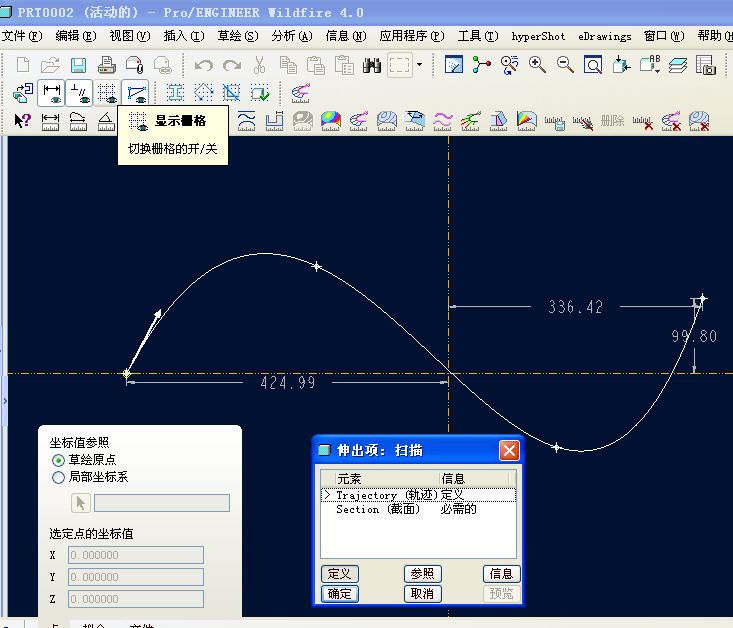Open the draft analysis icon
This screenshot has width=733, height=628.
tap(498, 121)
